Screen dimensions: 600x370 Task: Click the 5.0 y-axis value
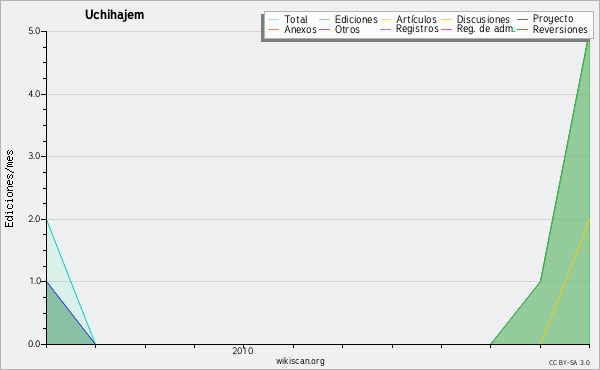pyautogui.click(x=34, y=31)
